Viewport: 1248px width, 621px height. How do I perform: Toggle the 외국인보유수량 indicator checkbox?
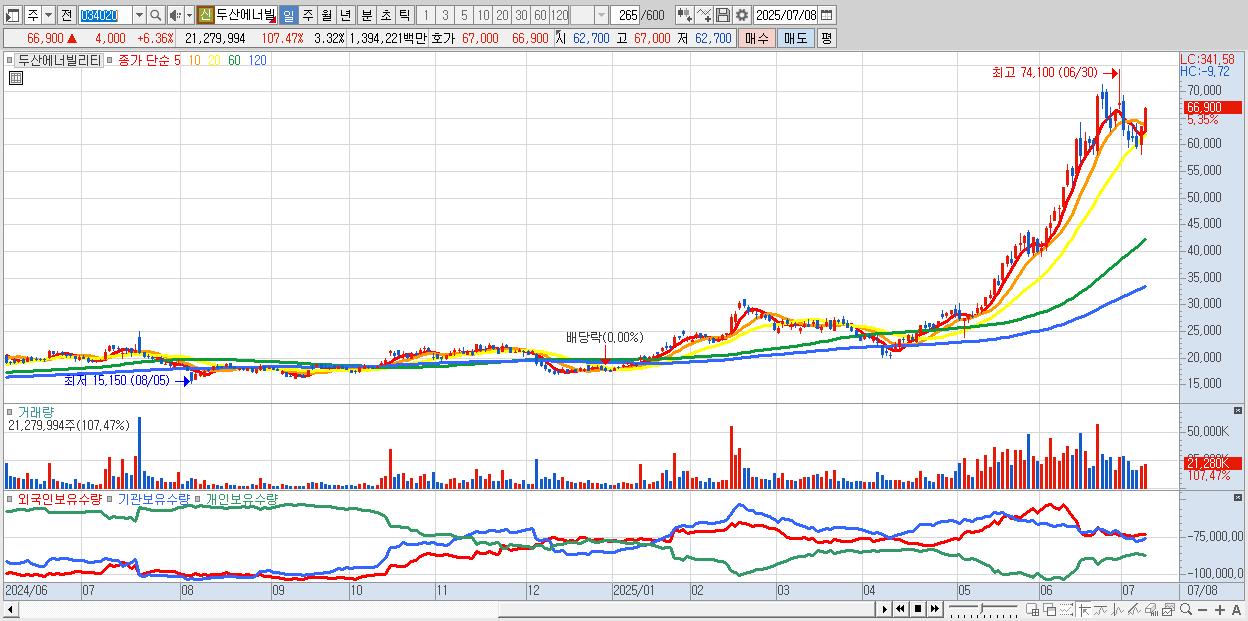11,498
